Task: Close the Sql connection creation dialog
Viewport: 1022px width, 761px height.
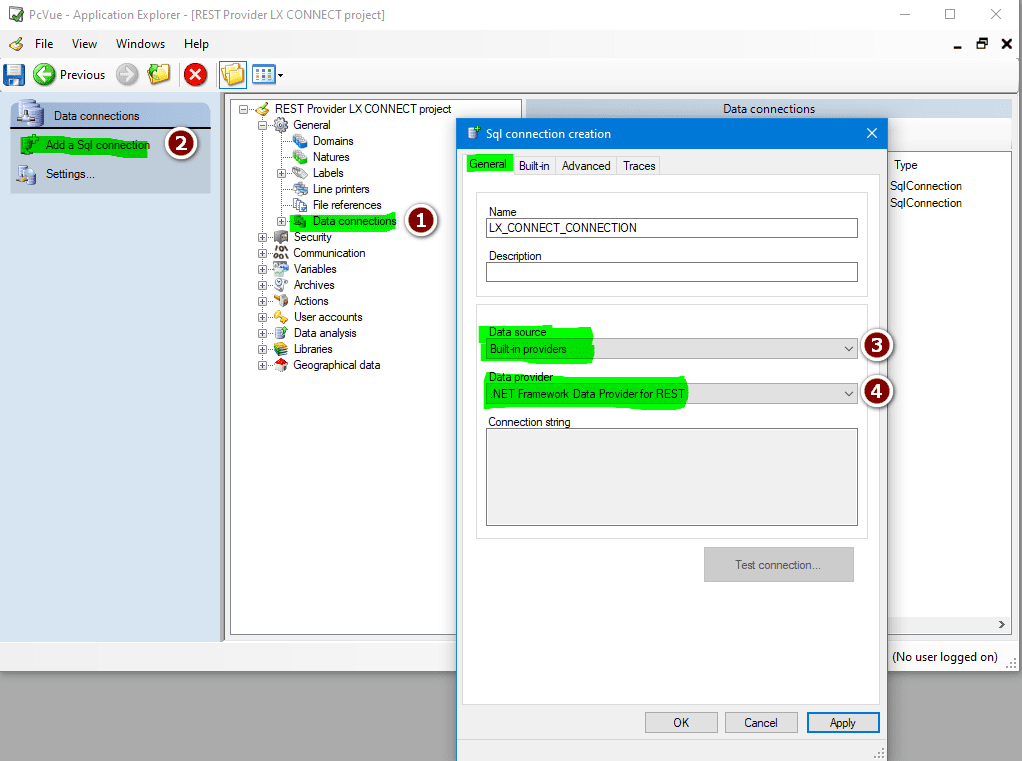Action: point(871,134)
